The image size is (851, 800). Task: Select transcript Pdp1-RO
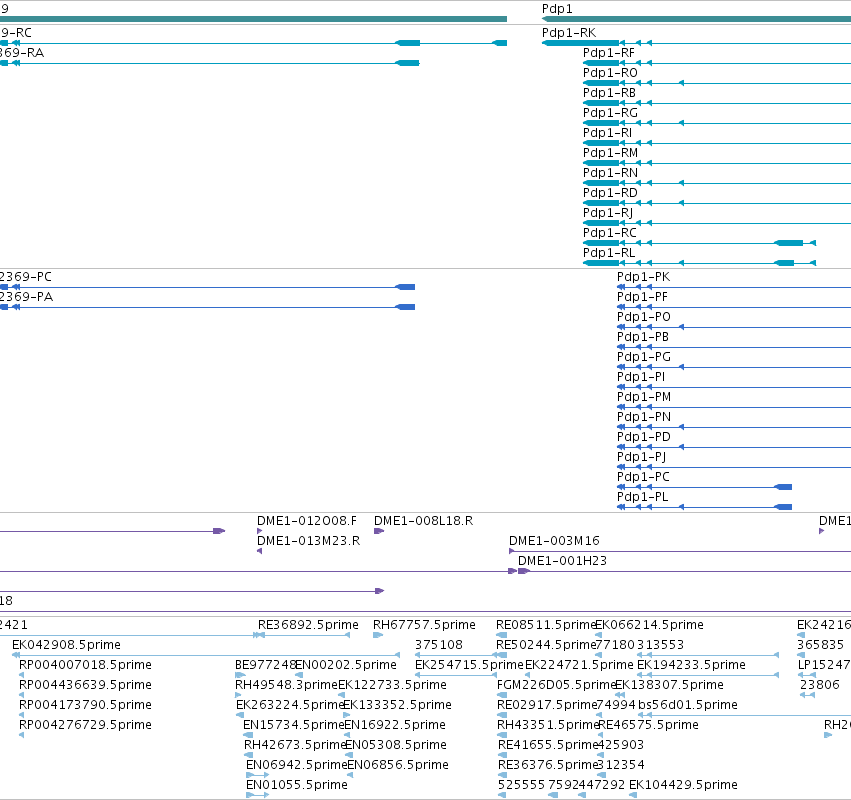(x=610, y=73)
